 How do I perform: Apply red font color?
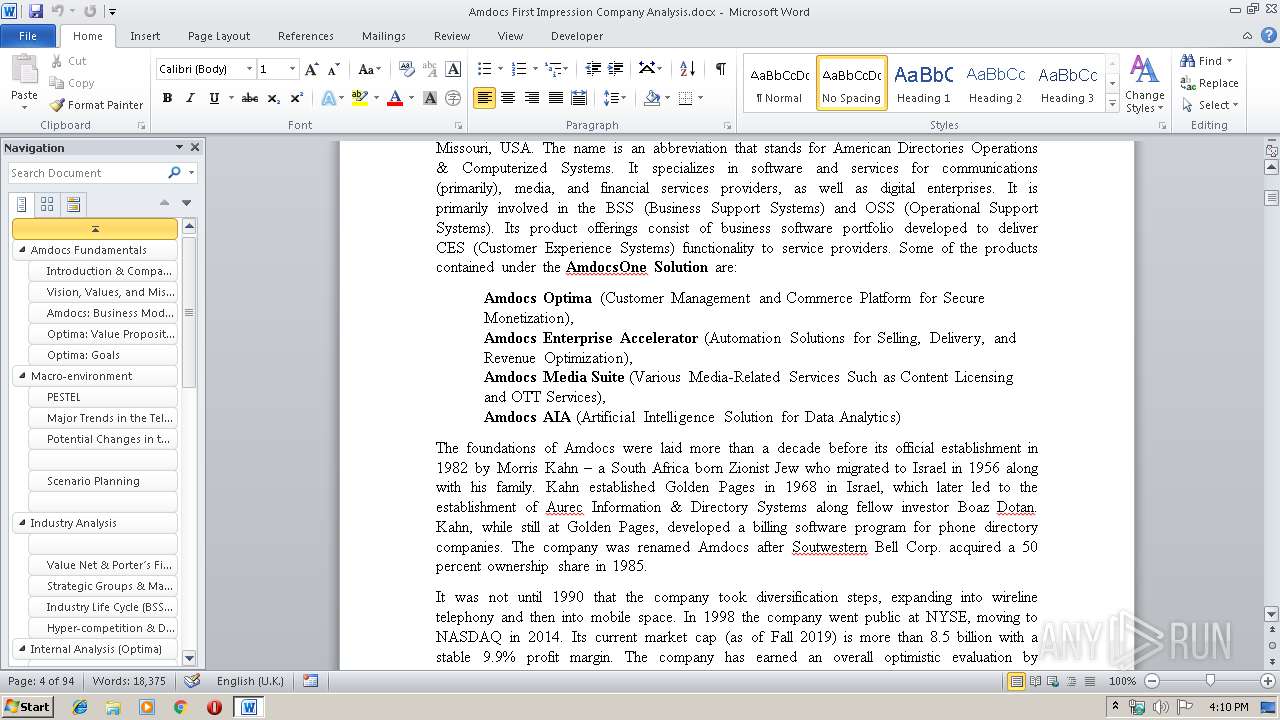[x=394, y=98]
